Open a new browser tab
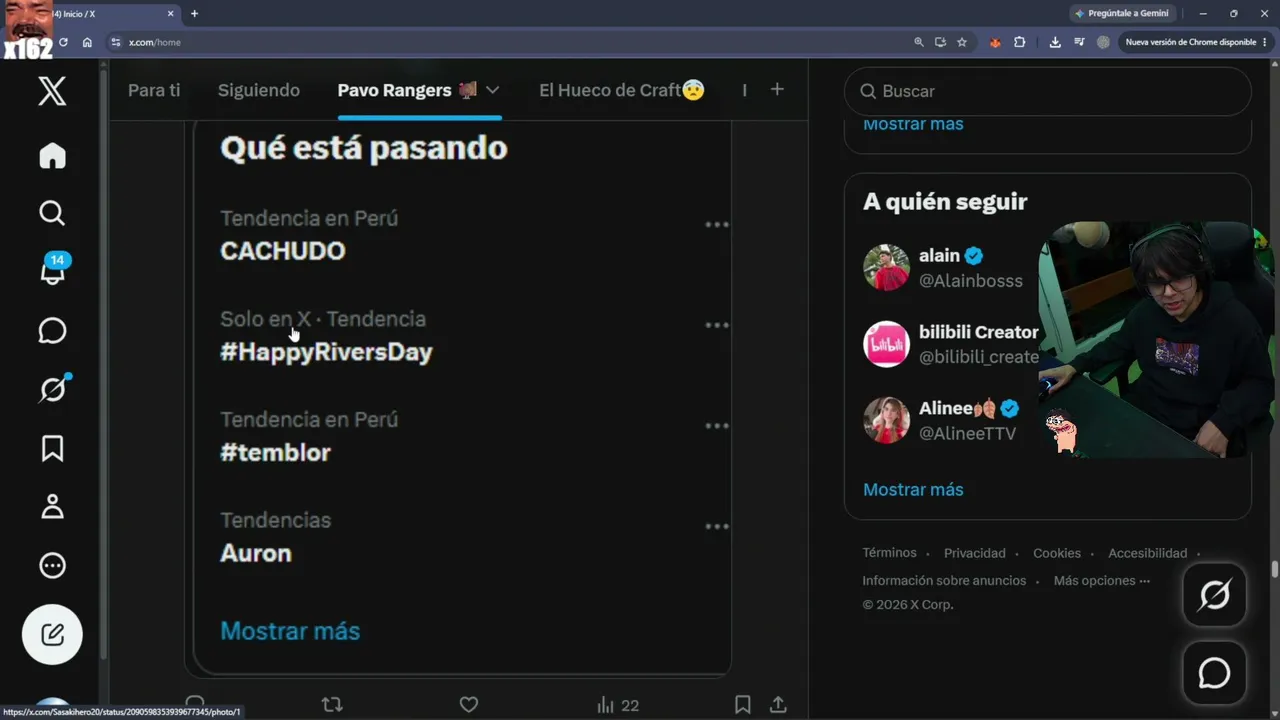 tap(194, 14)
